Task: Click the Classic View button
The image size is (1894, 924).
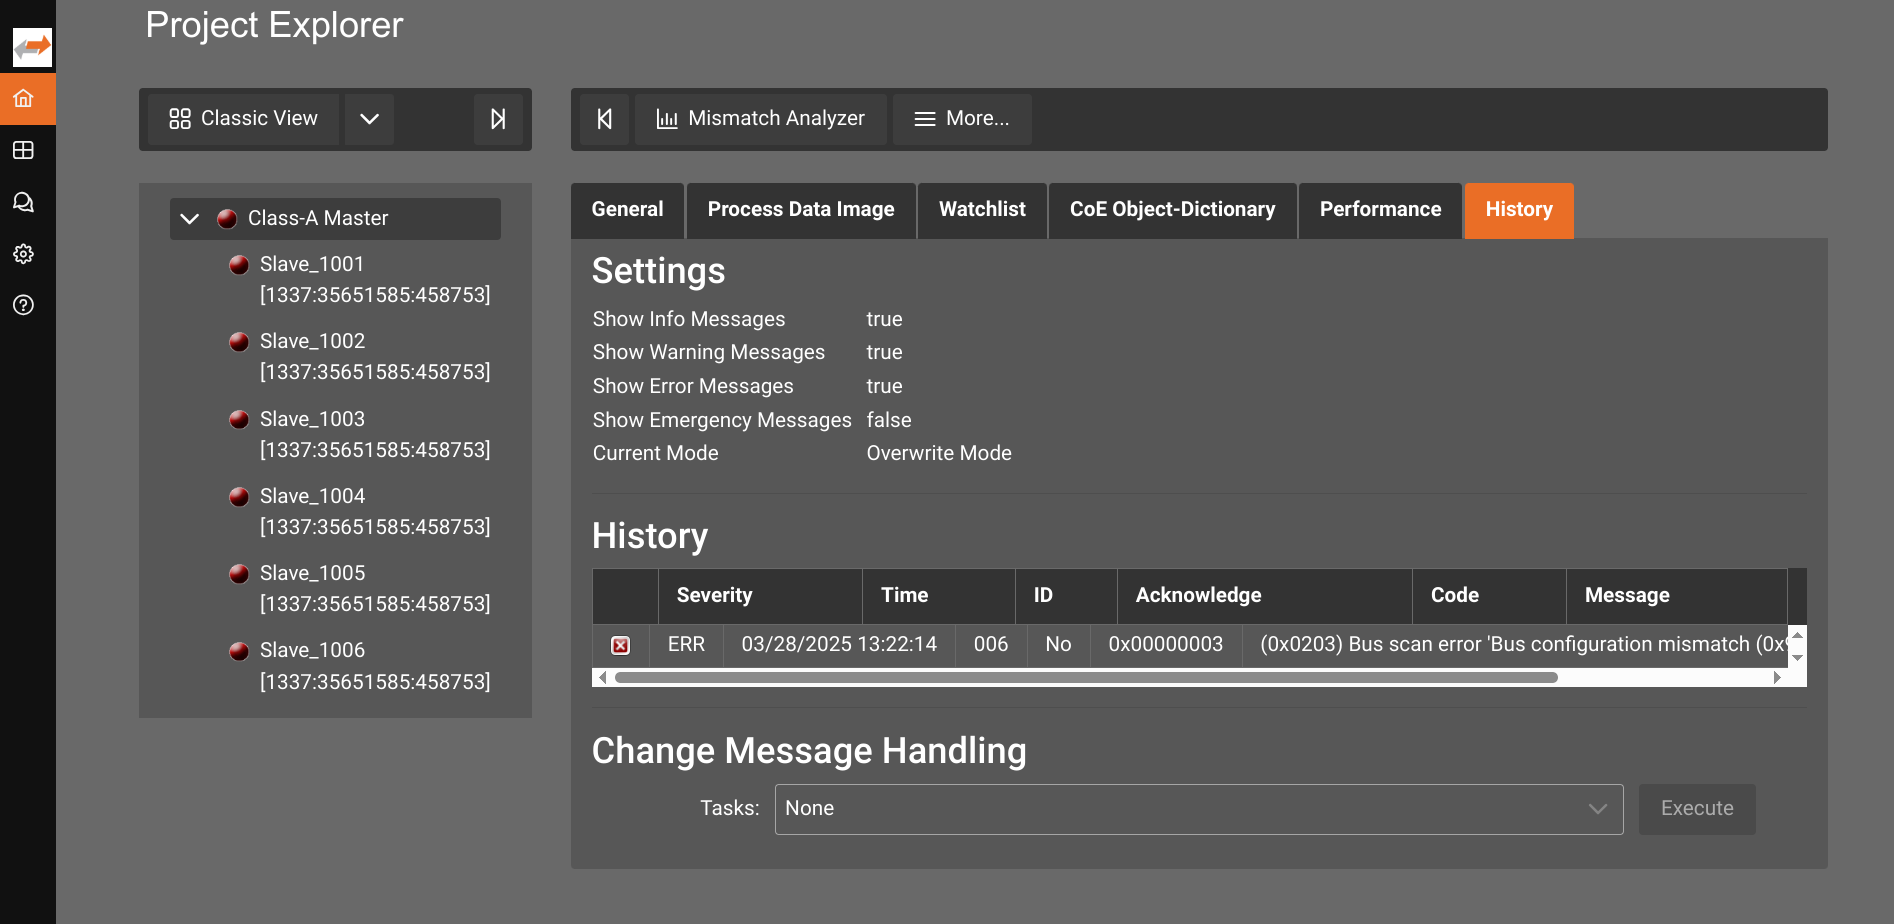Action: click(244, 119)
